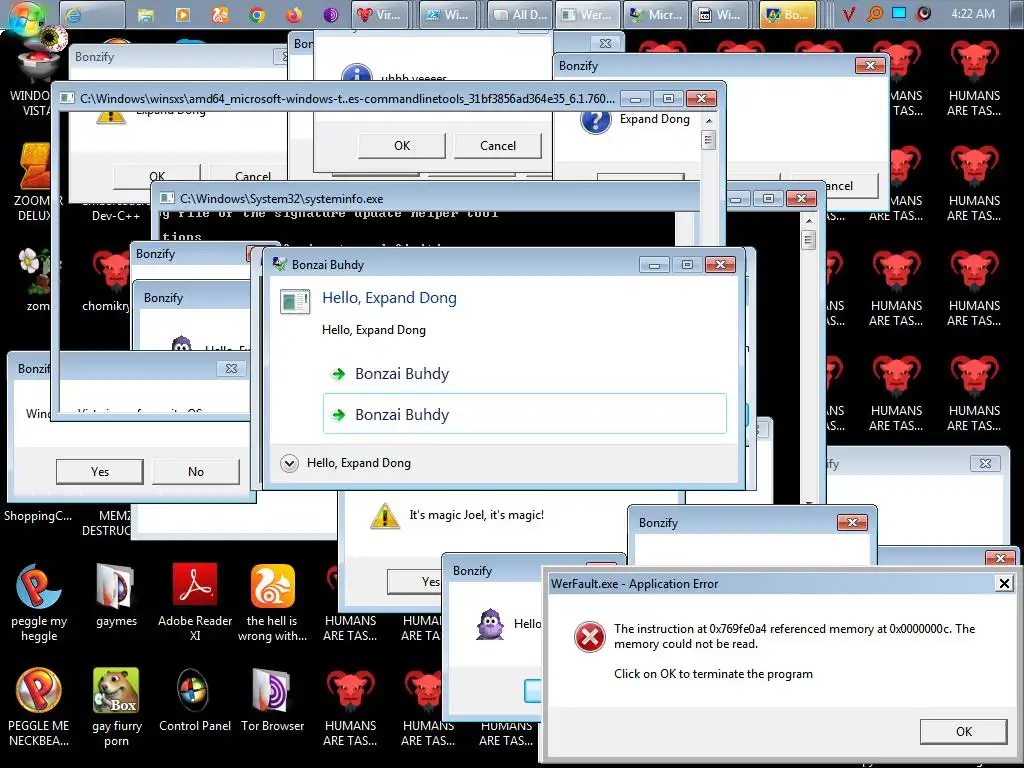
Task: Close the WerFault.exe Application Error dialog
Action: pyautogui.click(x=1004, y=583)
